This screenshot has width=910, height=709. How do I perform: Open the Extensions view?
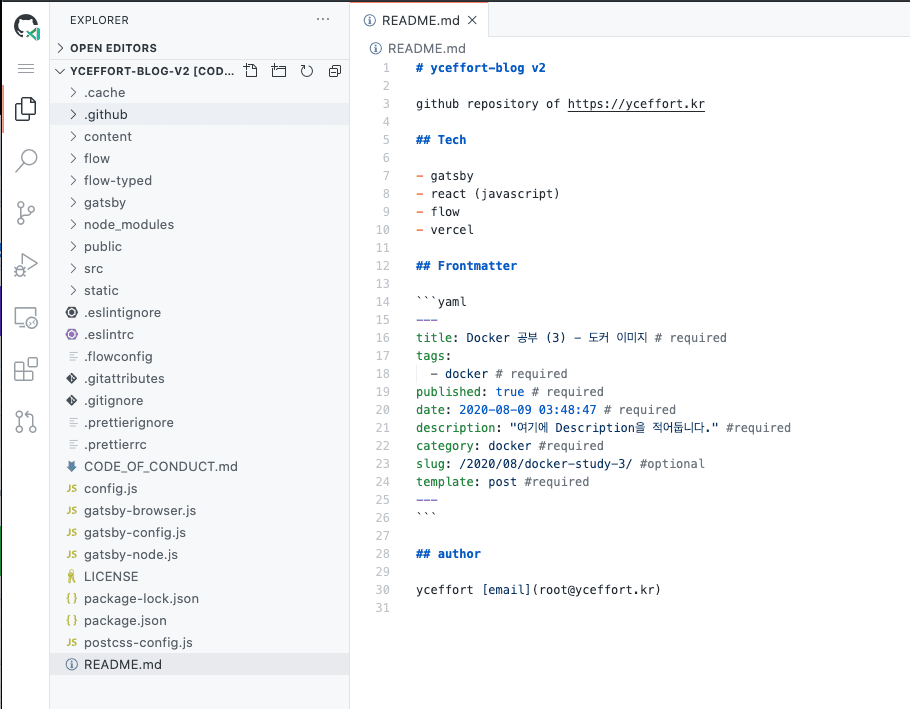(x=26, y=370)
